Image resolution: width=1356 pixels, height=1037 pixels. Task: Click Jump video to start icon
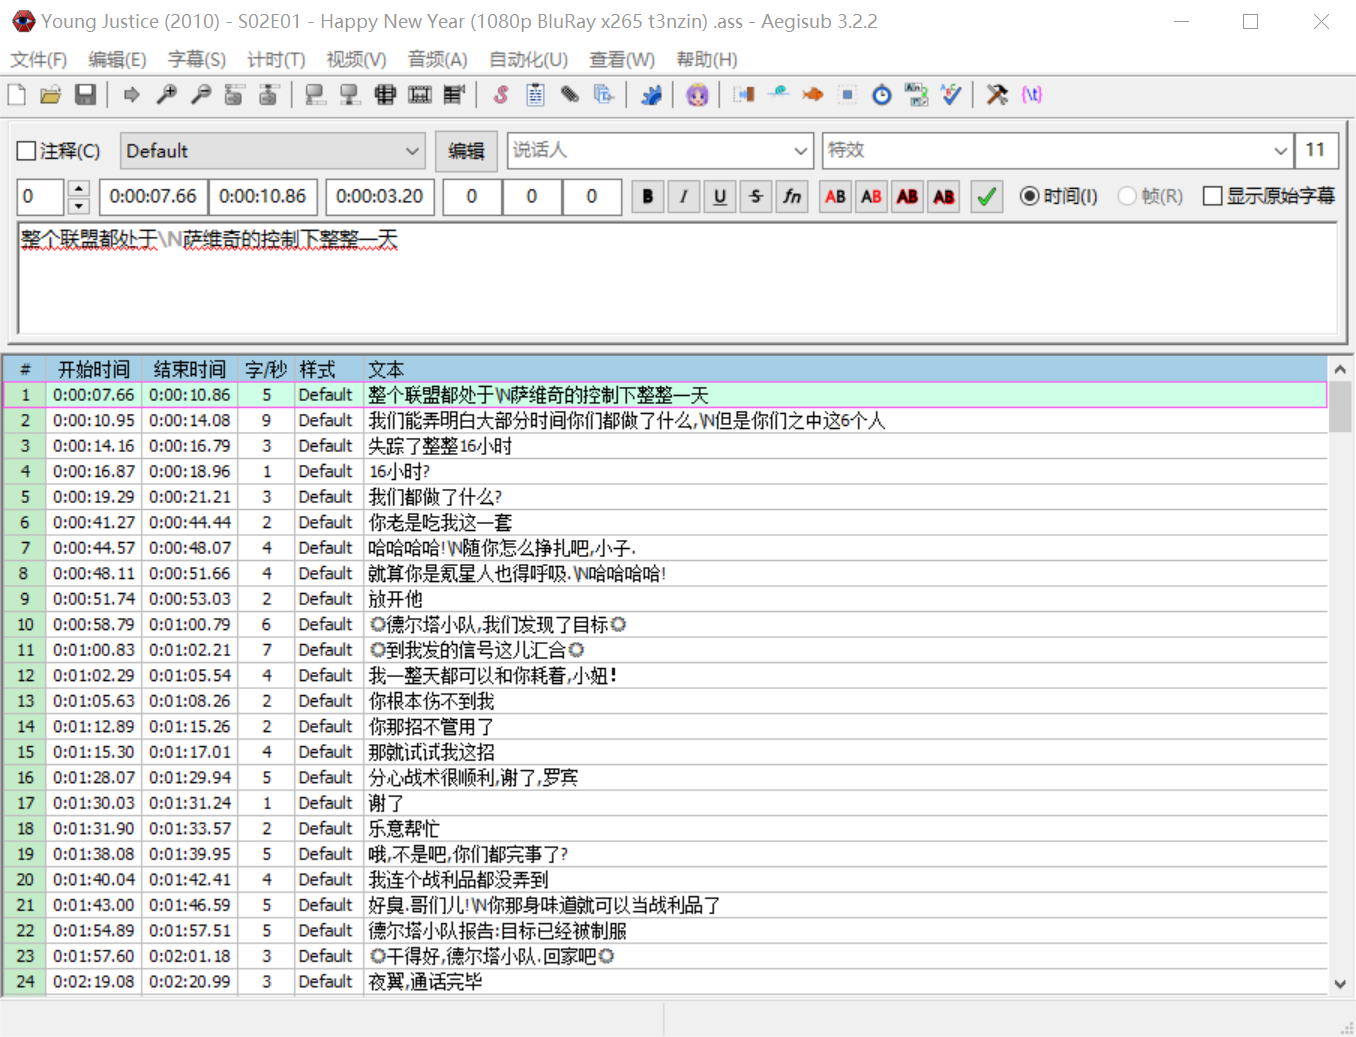(x=234, y=95)
